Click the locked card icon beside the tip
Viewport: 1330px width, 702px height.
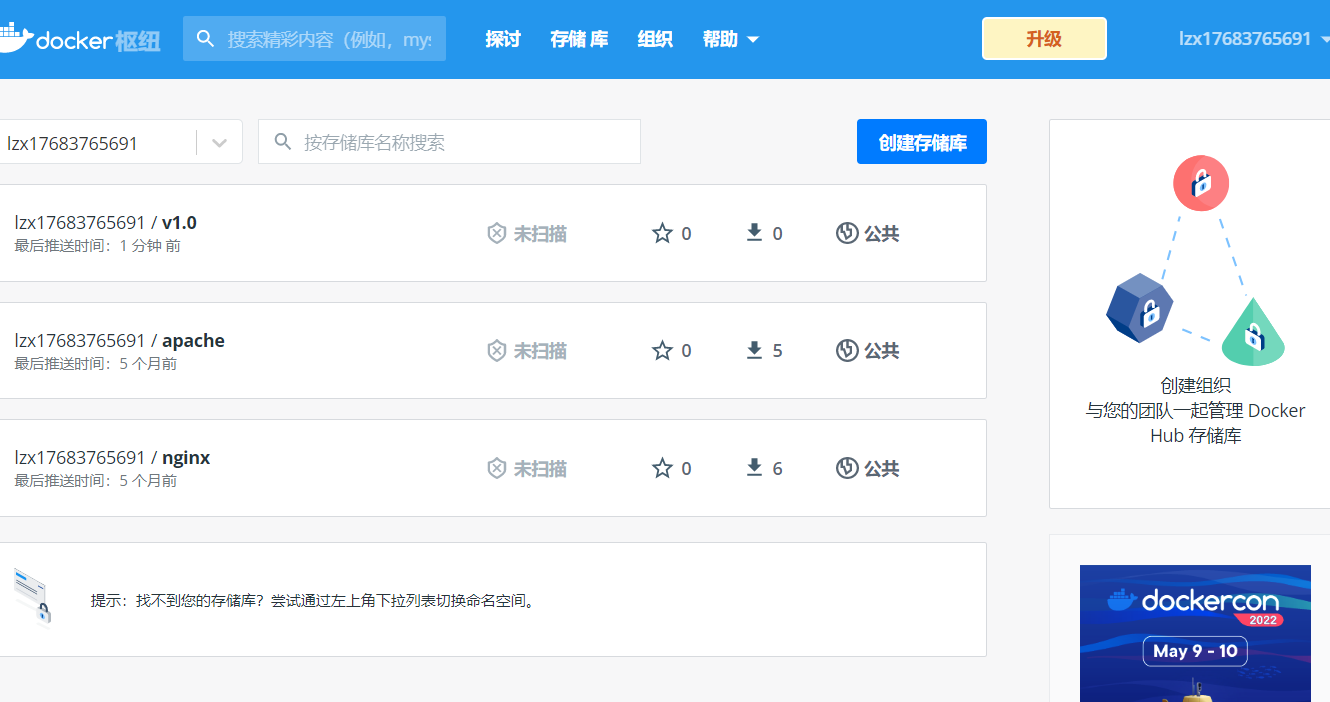[x=33, y=597]
